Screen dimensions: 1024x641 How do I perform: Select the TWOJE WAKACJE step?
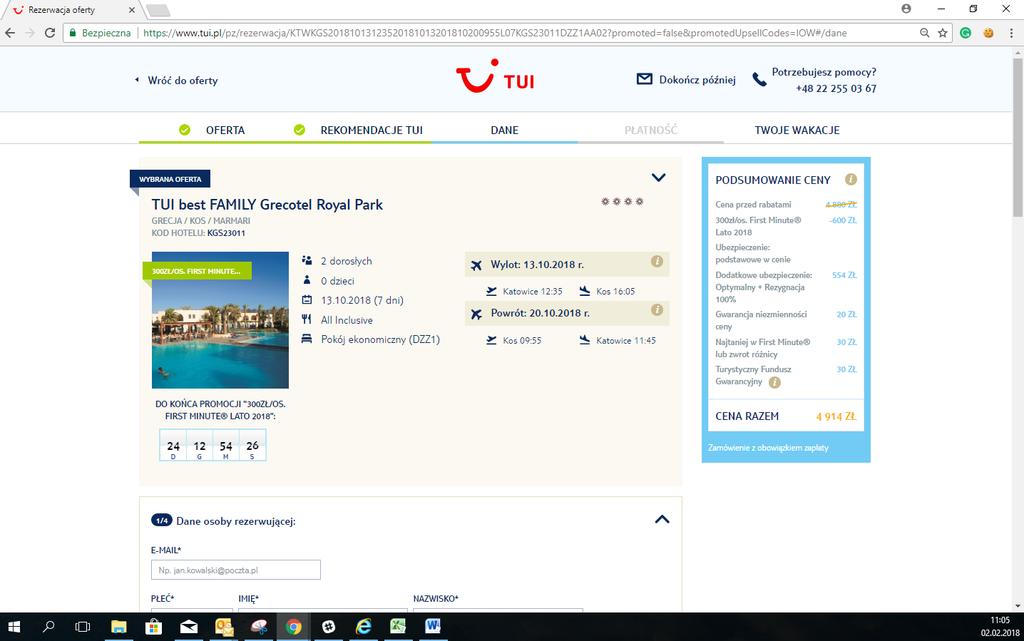(797, 130)
